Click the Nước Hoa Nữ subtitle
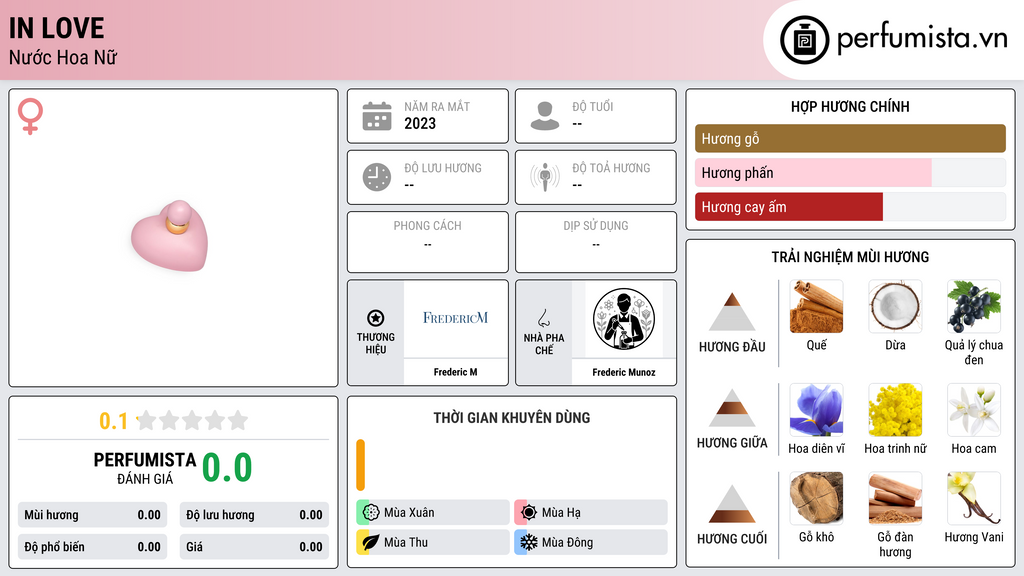Viewport: 1024px width, 576px height. click(x=63, y=57)
